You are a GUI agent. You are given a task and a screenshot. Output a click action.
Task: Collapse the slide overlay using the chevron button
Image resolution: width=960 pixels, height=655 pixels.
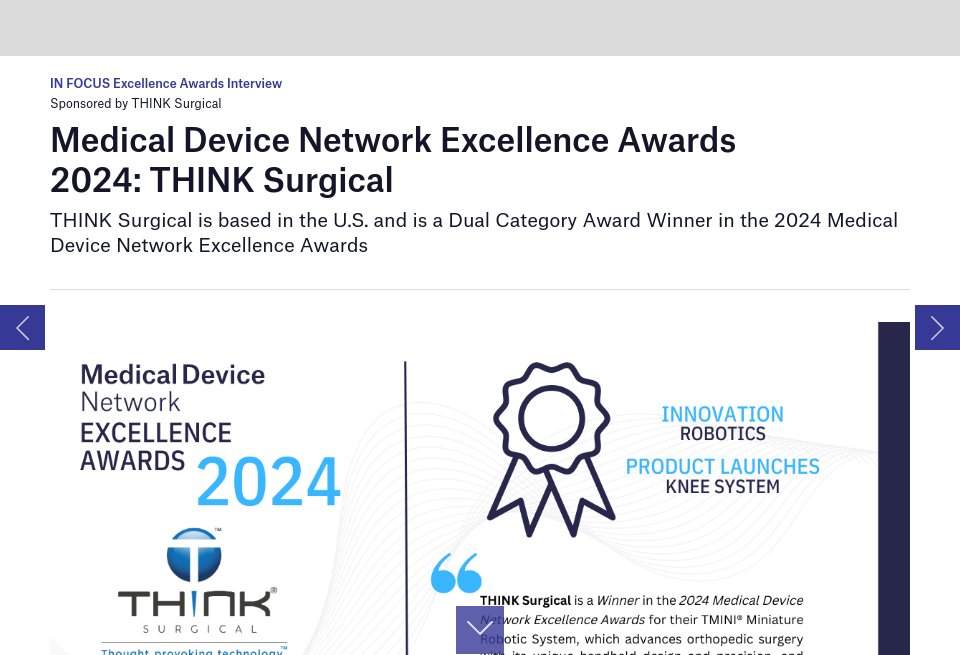[479, 630]
